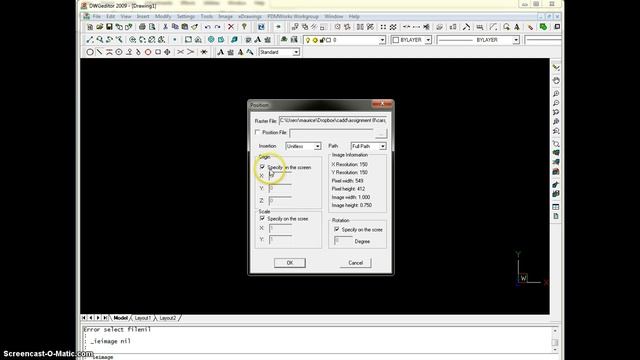Click the Paste clipboard icon

(184, 27)
